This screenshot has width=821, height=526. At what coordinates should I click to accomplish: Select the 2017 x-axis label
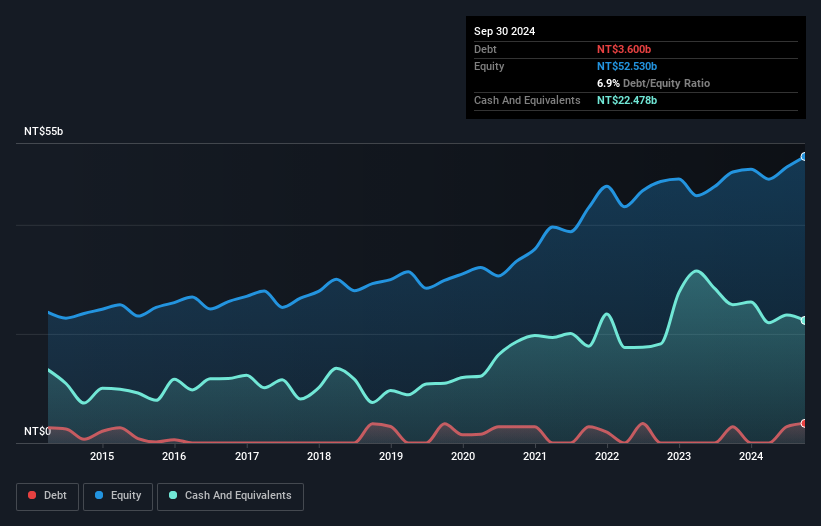247,456
